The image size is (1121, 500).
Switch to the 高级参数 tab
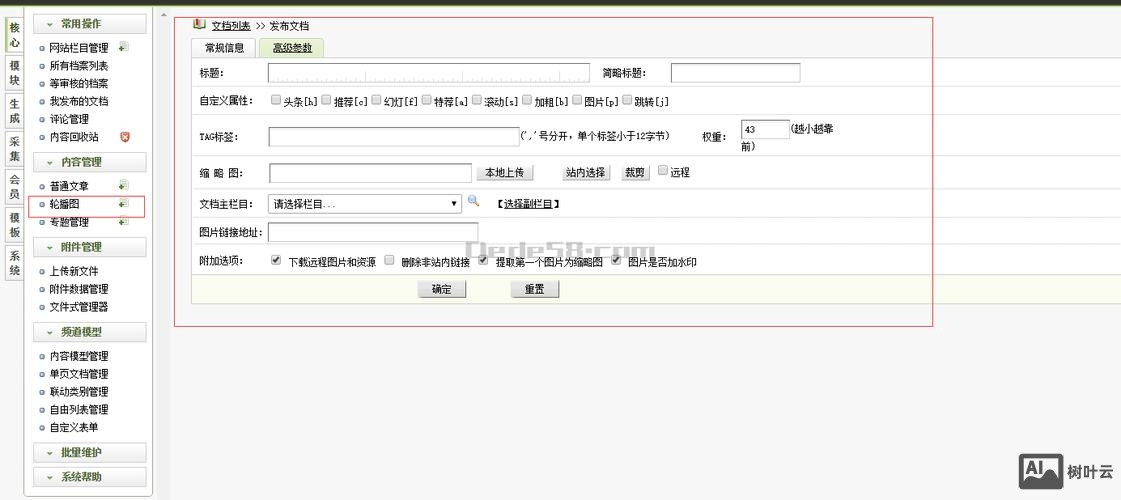[x=292, y=48]
